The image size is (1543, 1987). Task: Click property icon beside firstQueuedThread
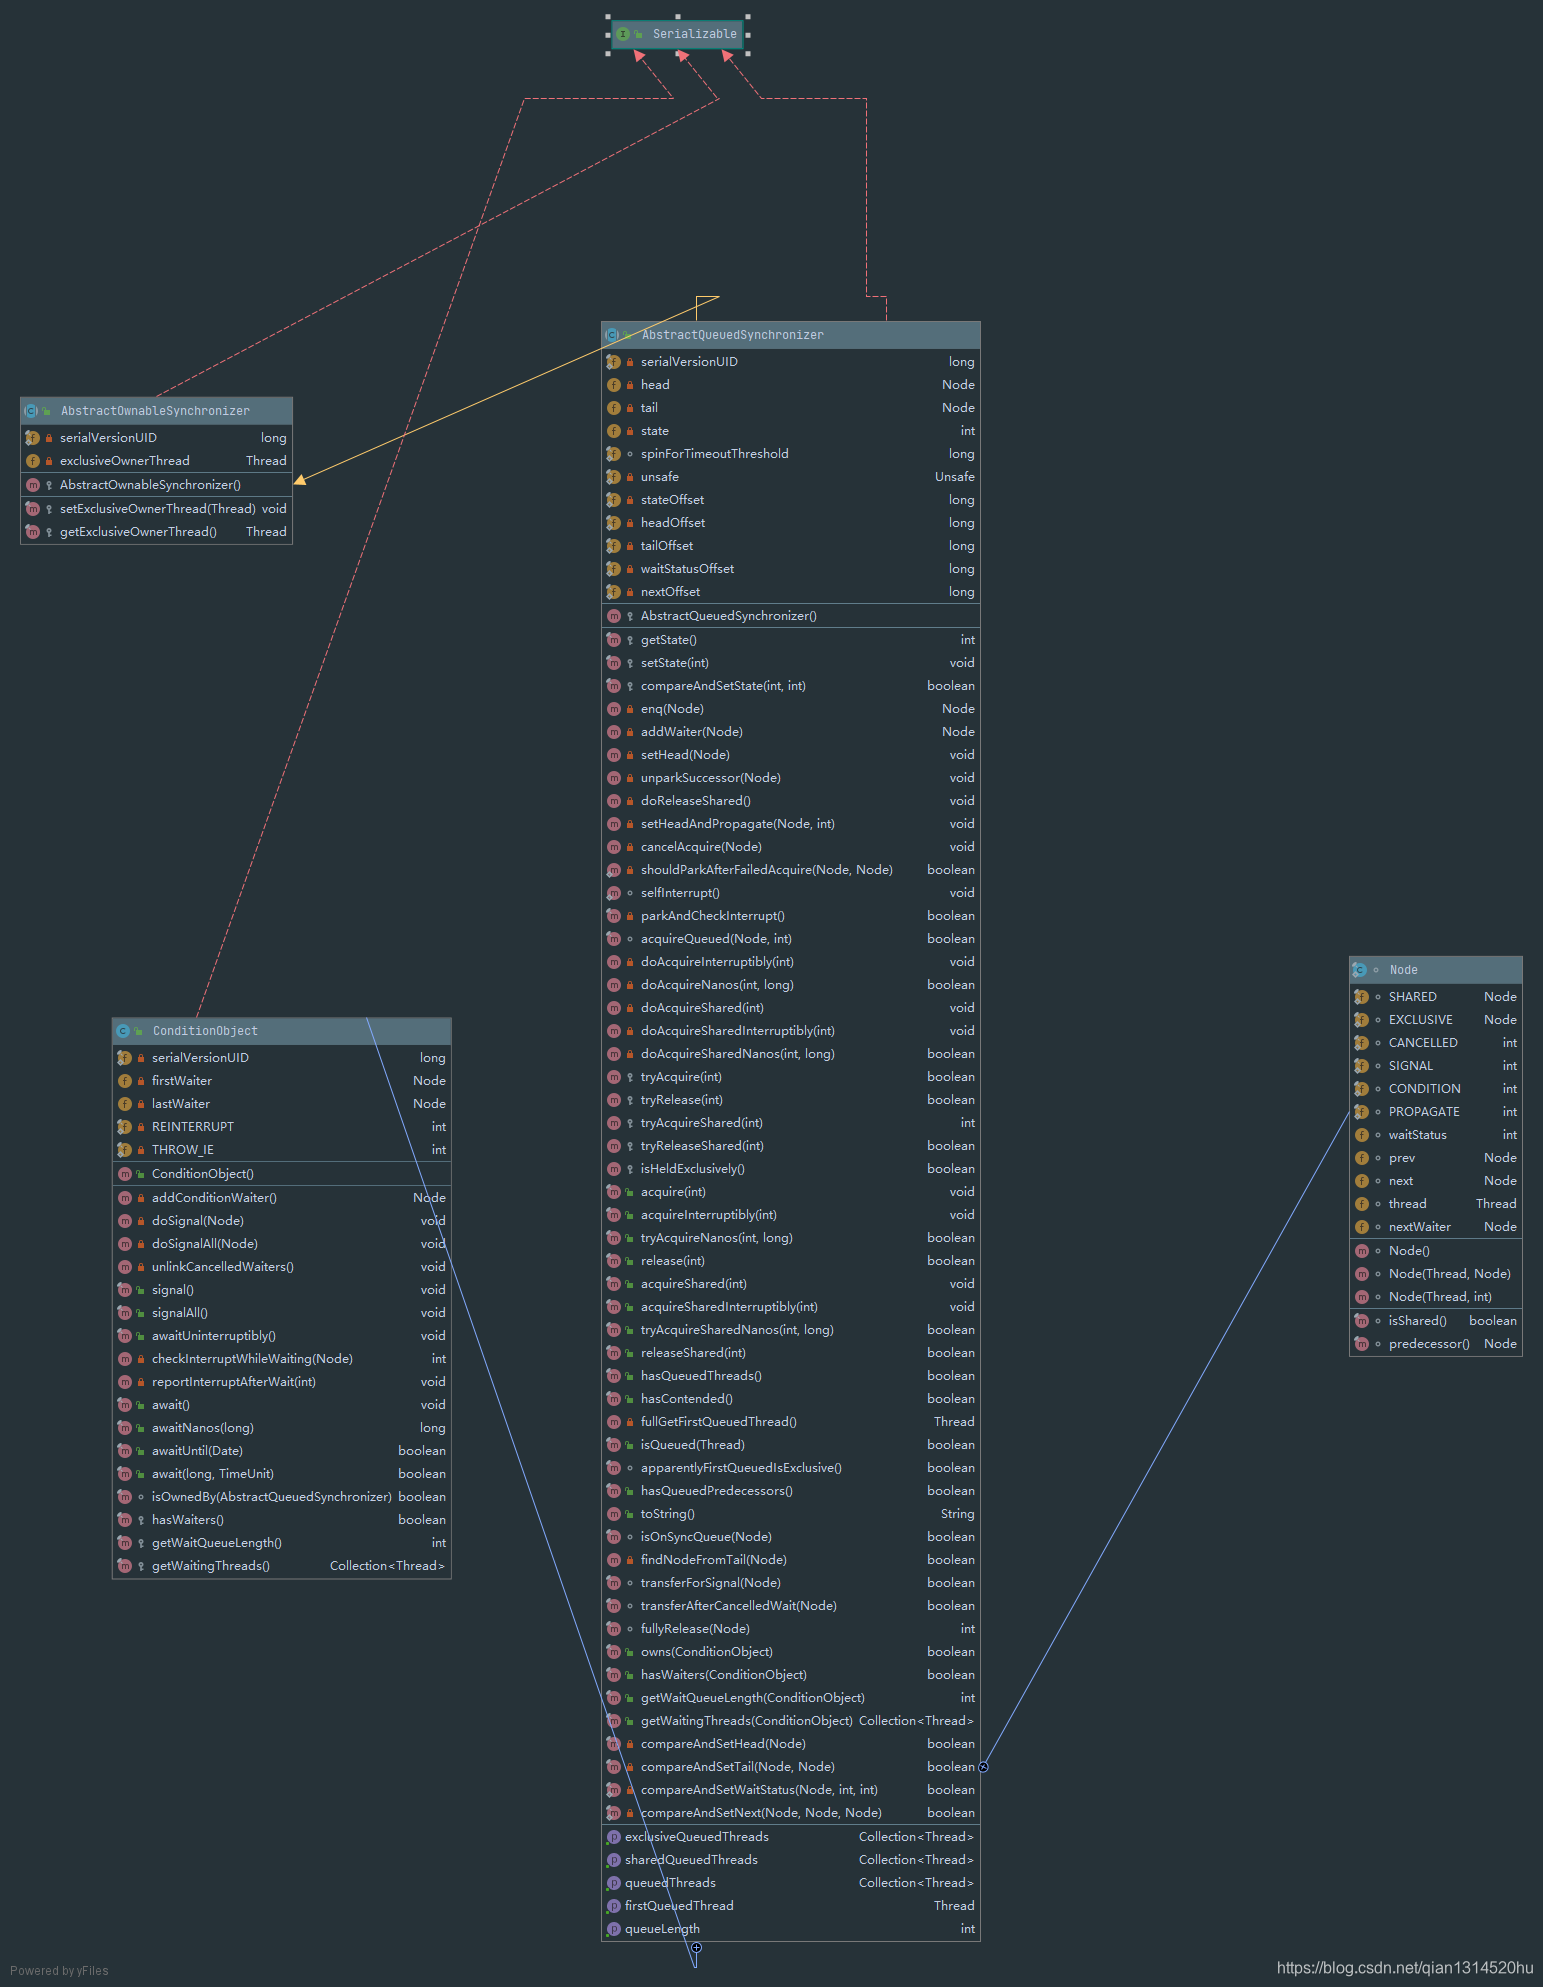coord(613,1906)
